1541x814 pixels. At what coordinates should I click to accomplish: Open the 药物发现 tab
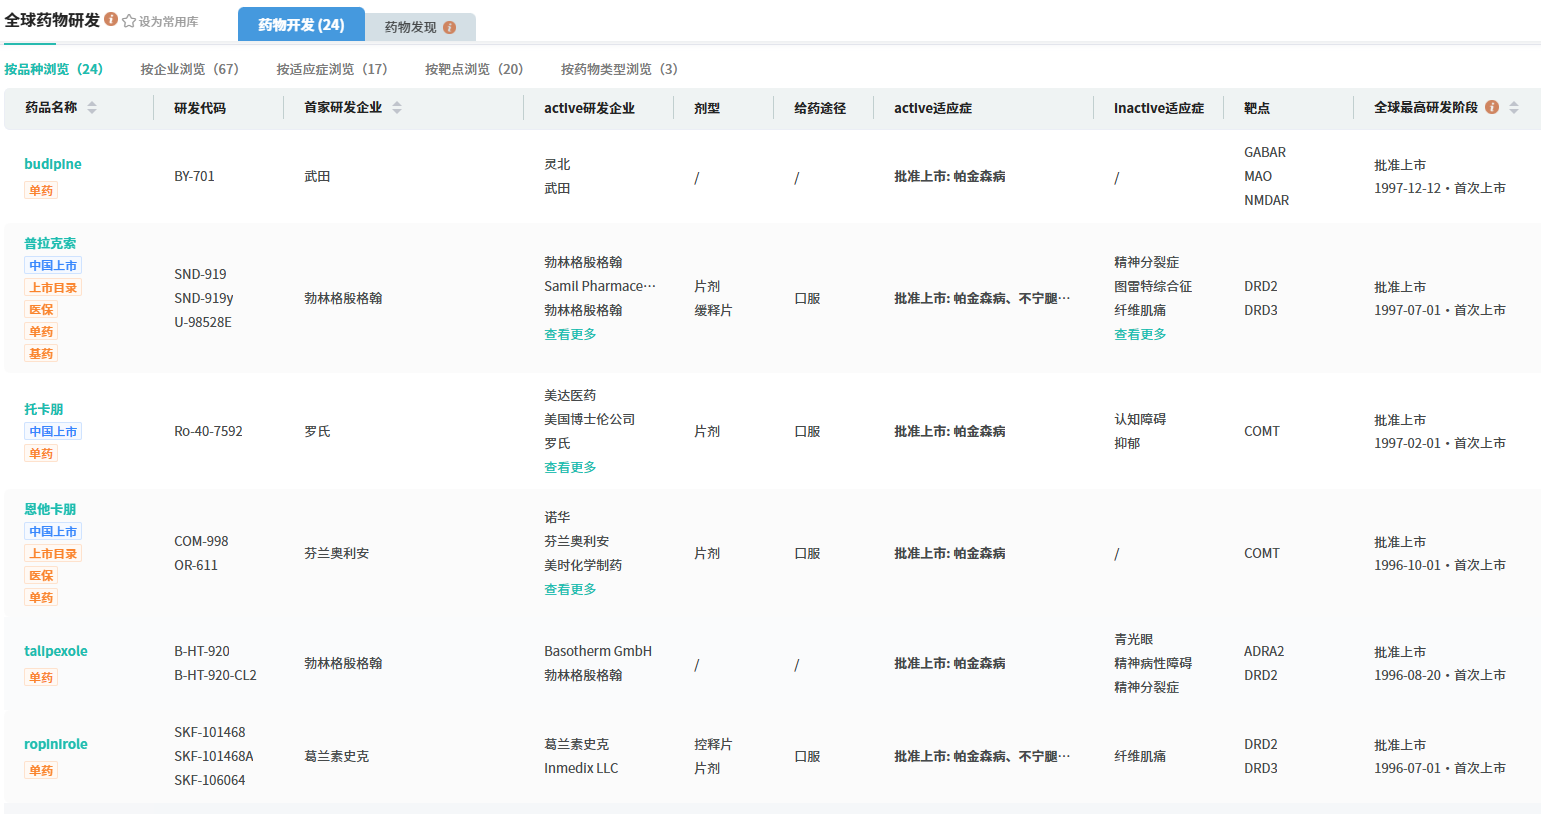(x=411, y=27)
